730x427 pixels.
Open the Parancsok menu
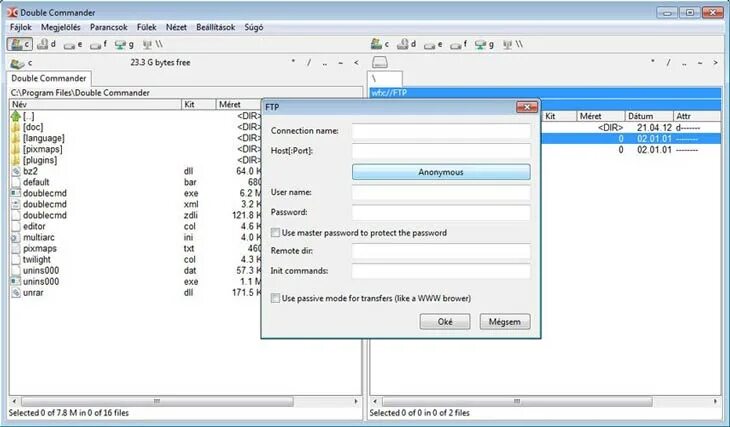click(x=108, y=27)
